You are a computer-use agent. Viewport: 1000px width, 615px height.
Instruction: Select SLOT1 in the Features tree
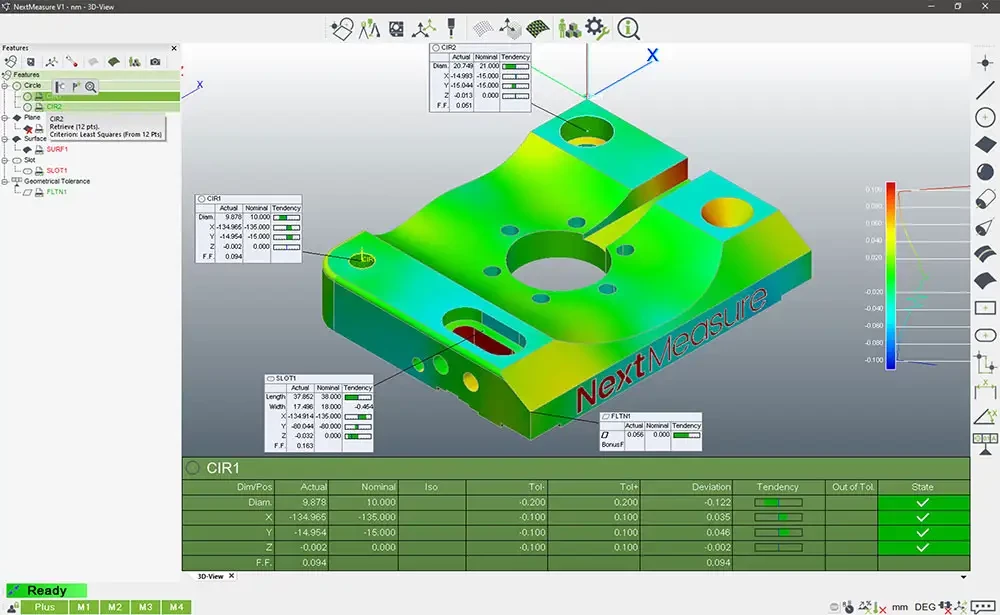coord(57,170)
